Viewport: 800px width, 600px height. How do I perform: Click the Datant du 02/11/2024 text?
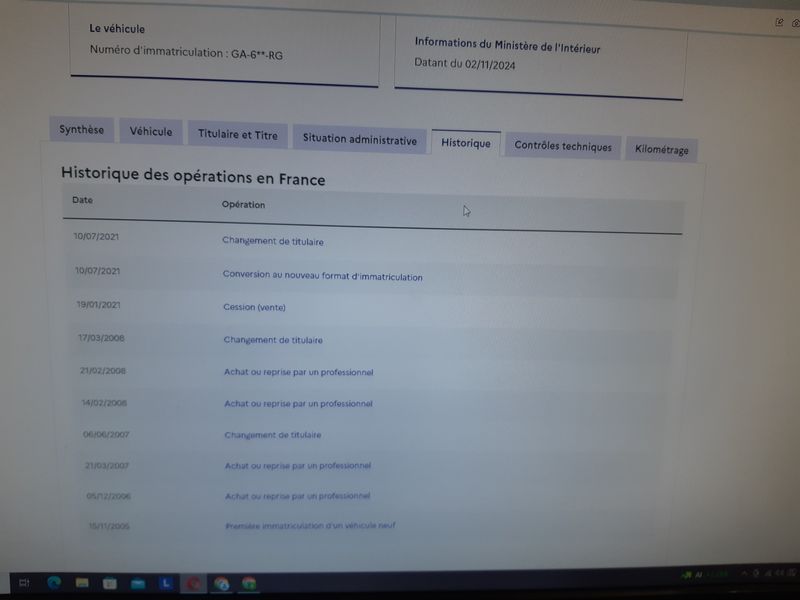pyautogui.click(x=465, y=64)
